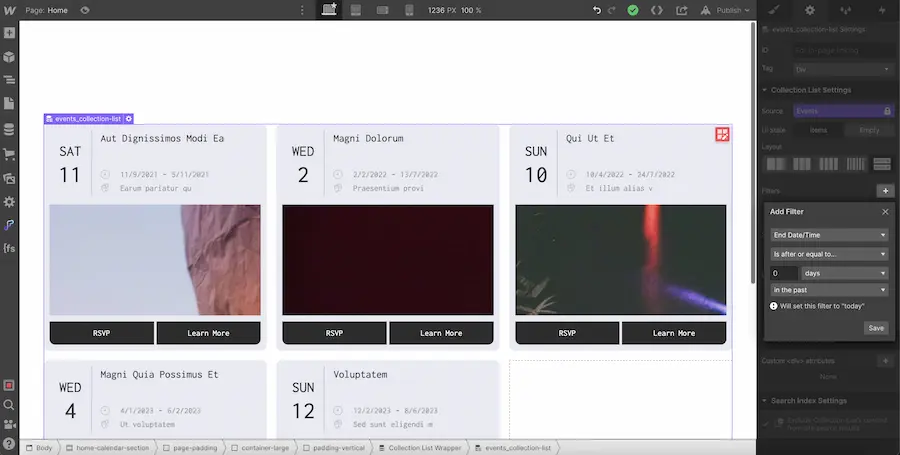Viewport: 900px width, 455px height.
Task: Click the purple curve app icon in sidebar
Action: [9, 225]
